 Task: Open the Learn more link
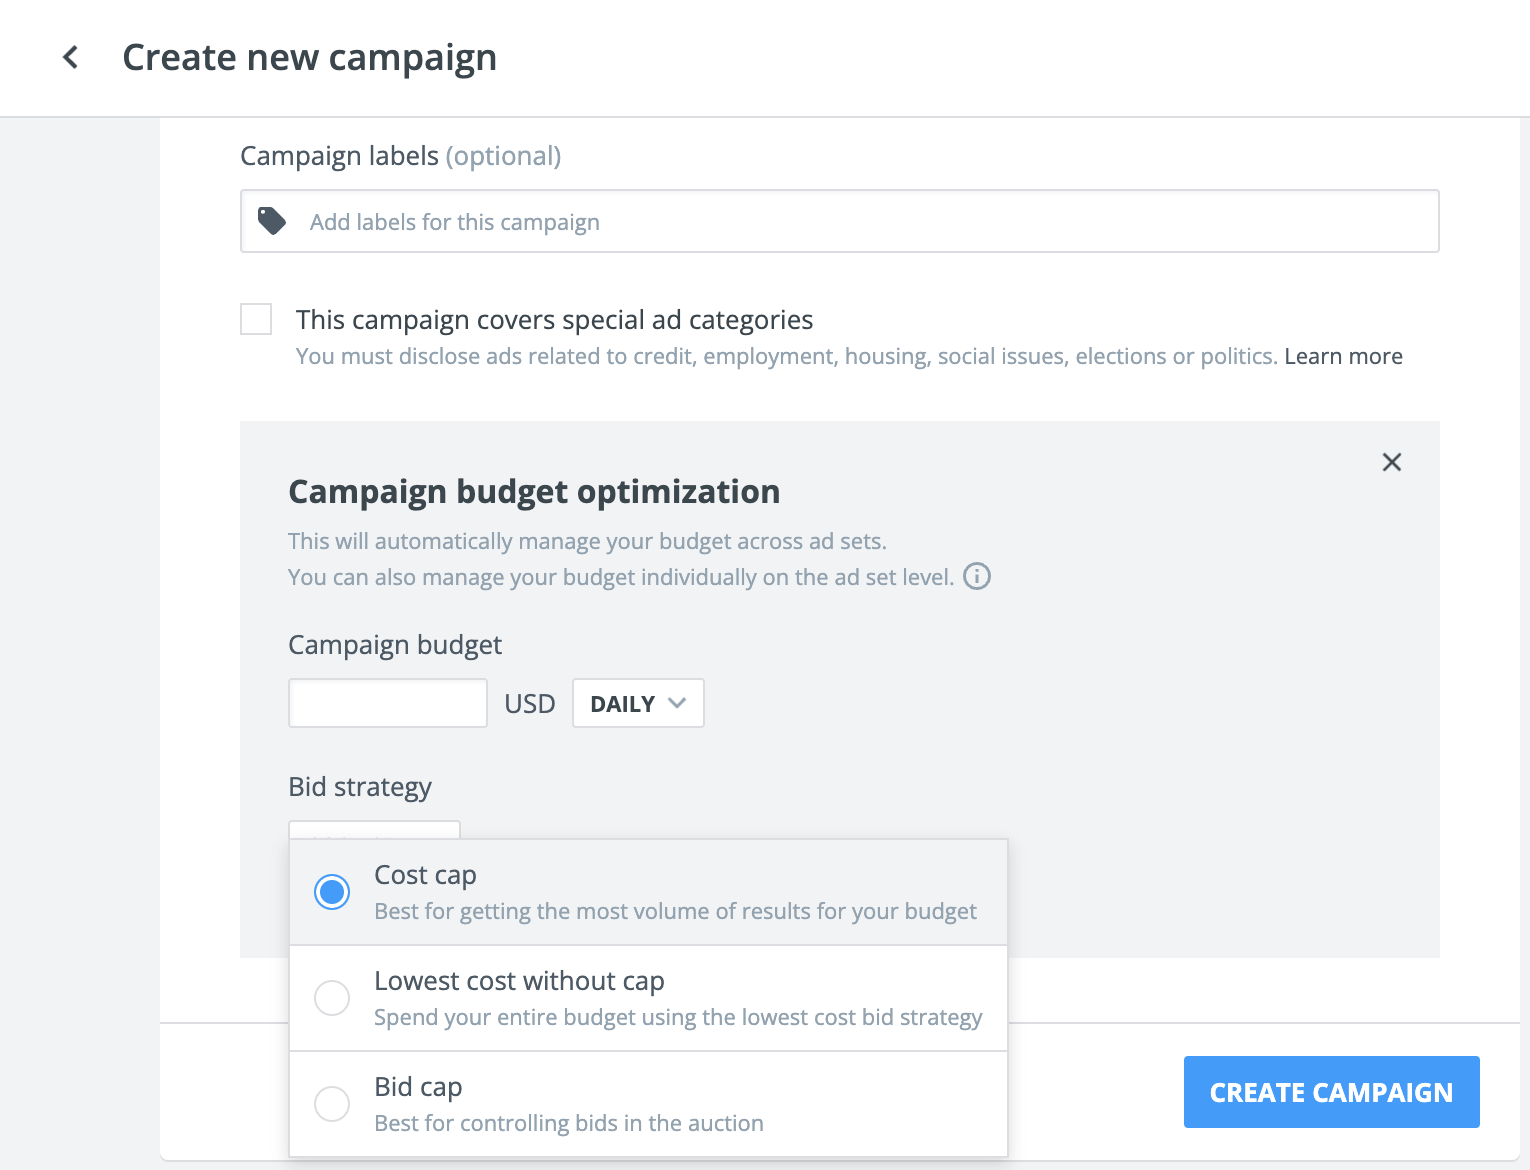[x=1343, y=356]
